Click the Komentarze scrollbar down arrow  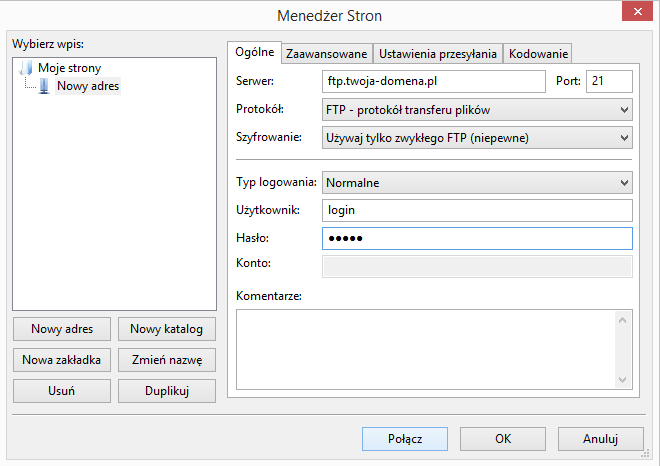pyautogui.click(x=623, y=380)
